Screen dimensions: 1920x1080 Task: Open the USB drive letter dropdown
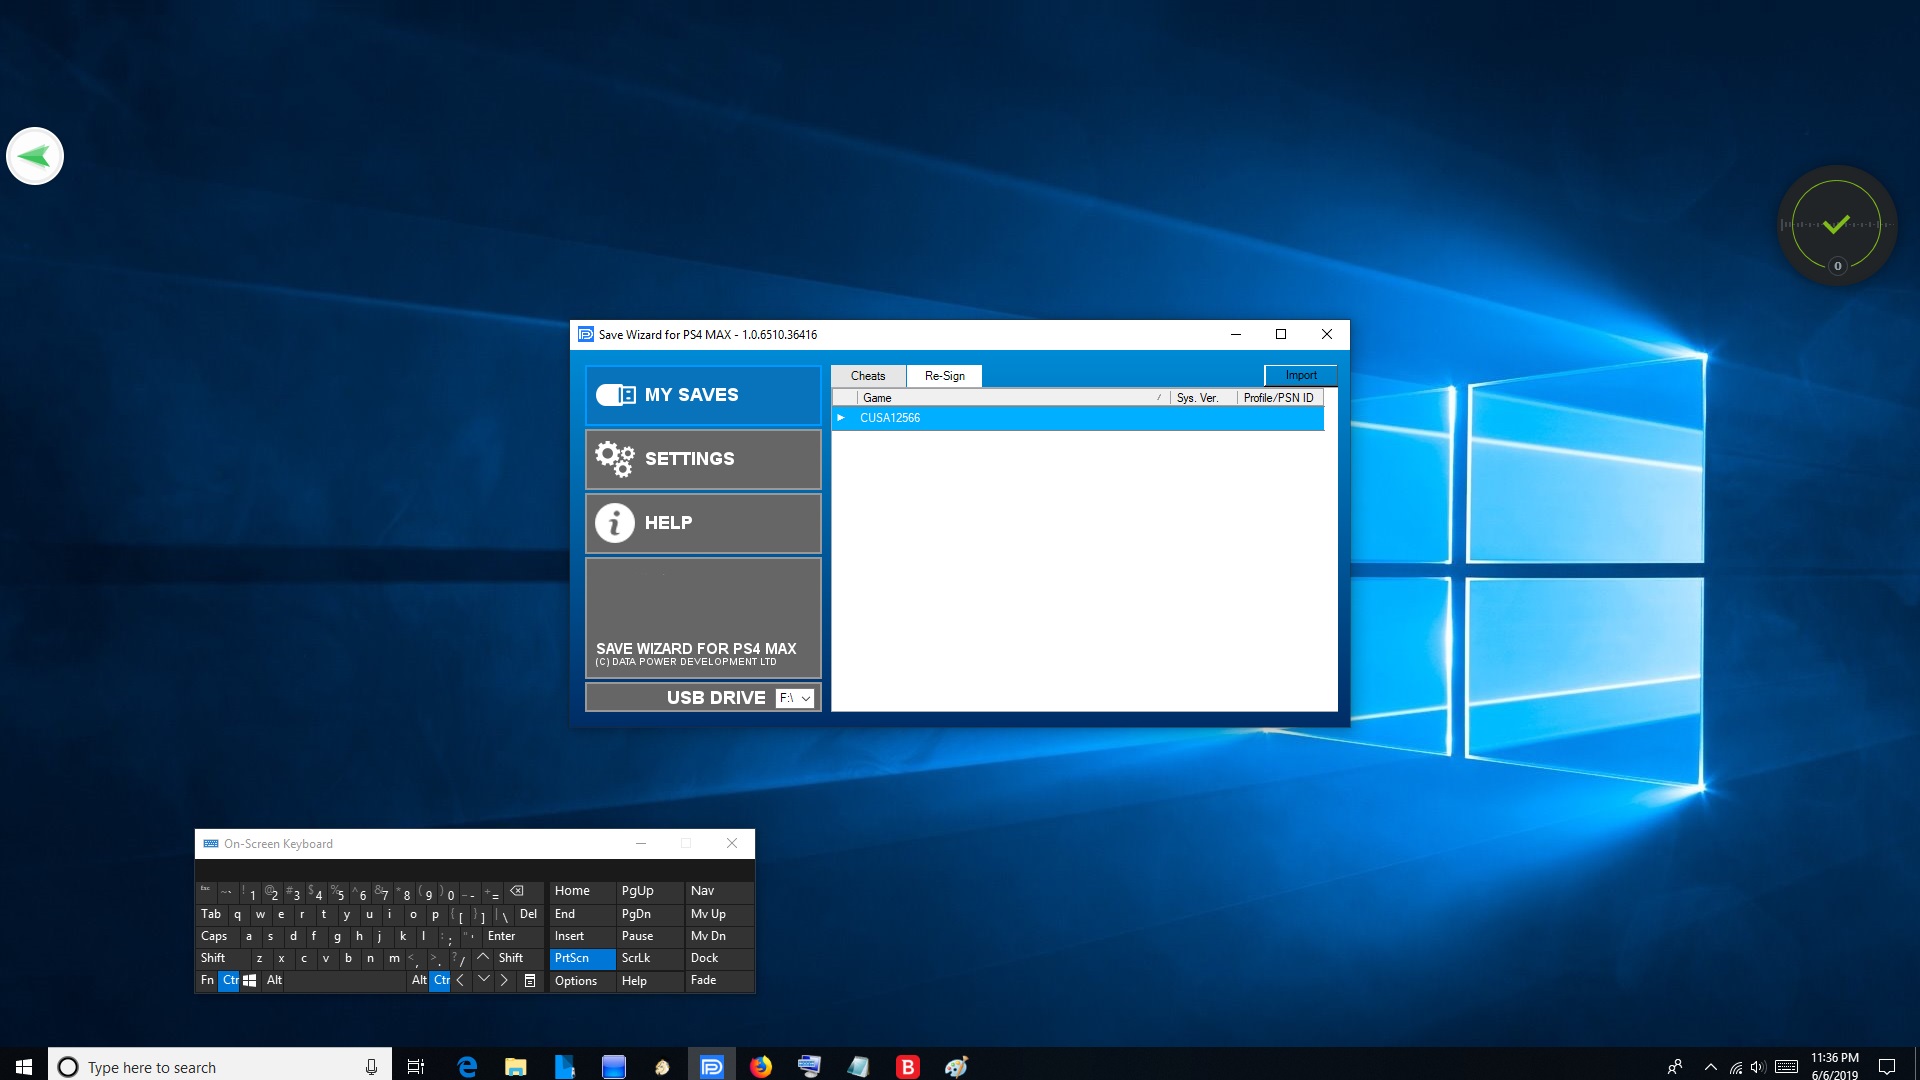click(x=796, y=698)
